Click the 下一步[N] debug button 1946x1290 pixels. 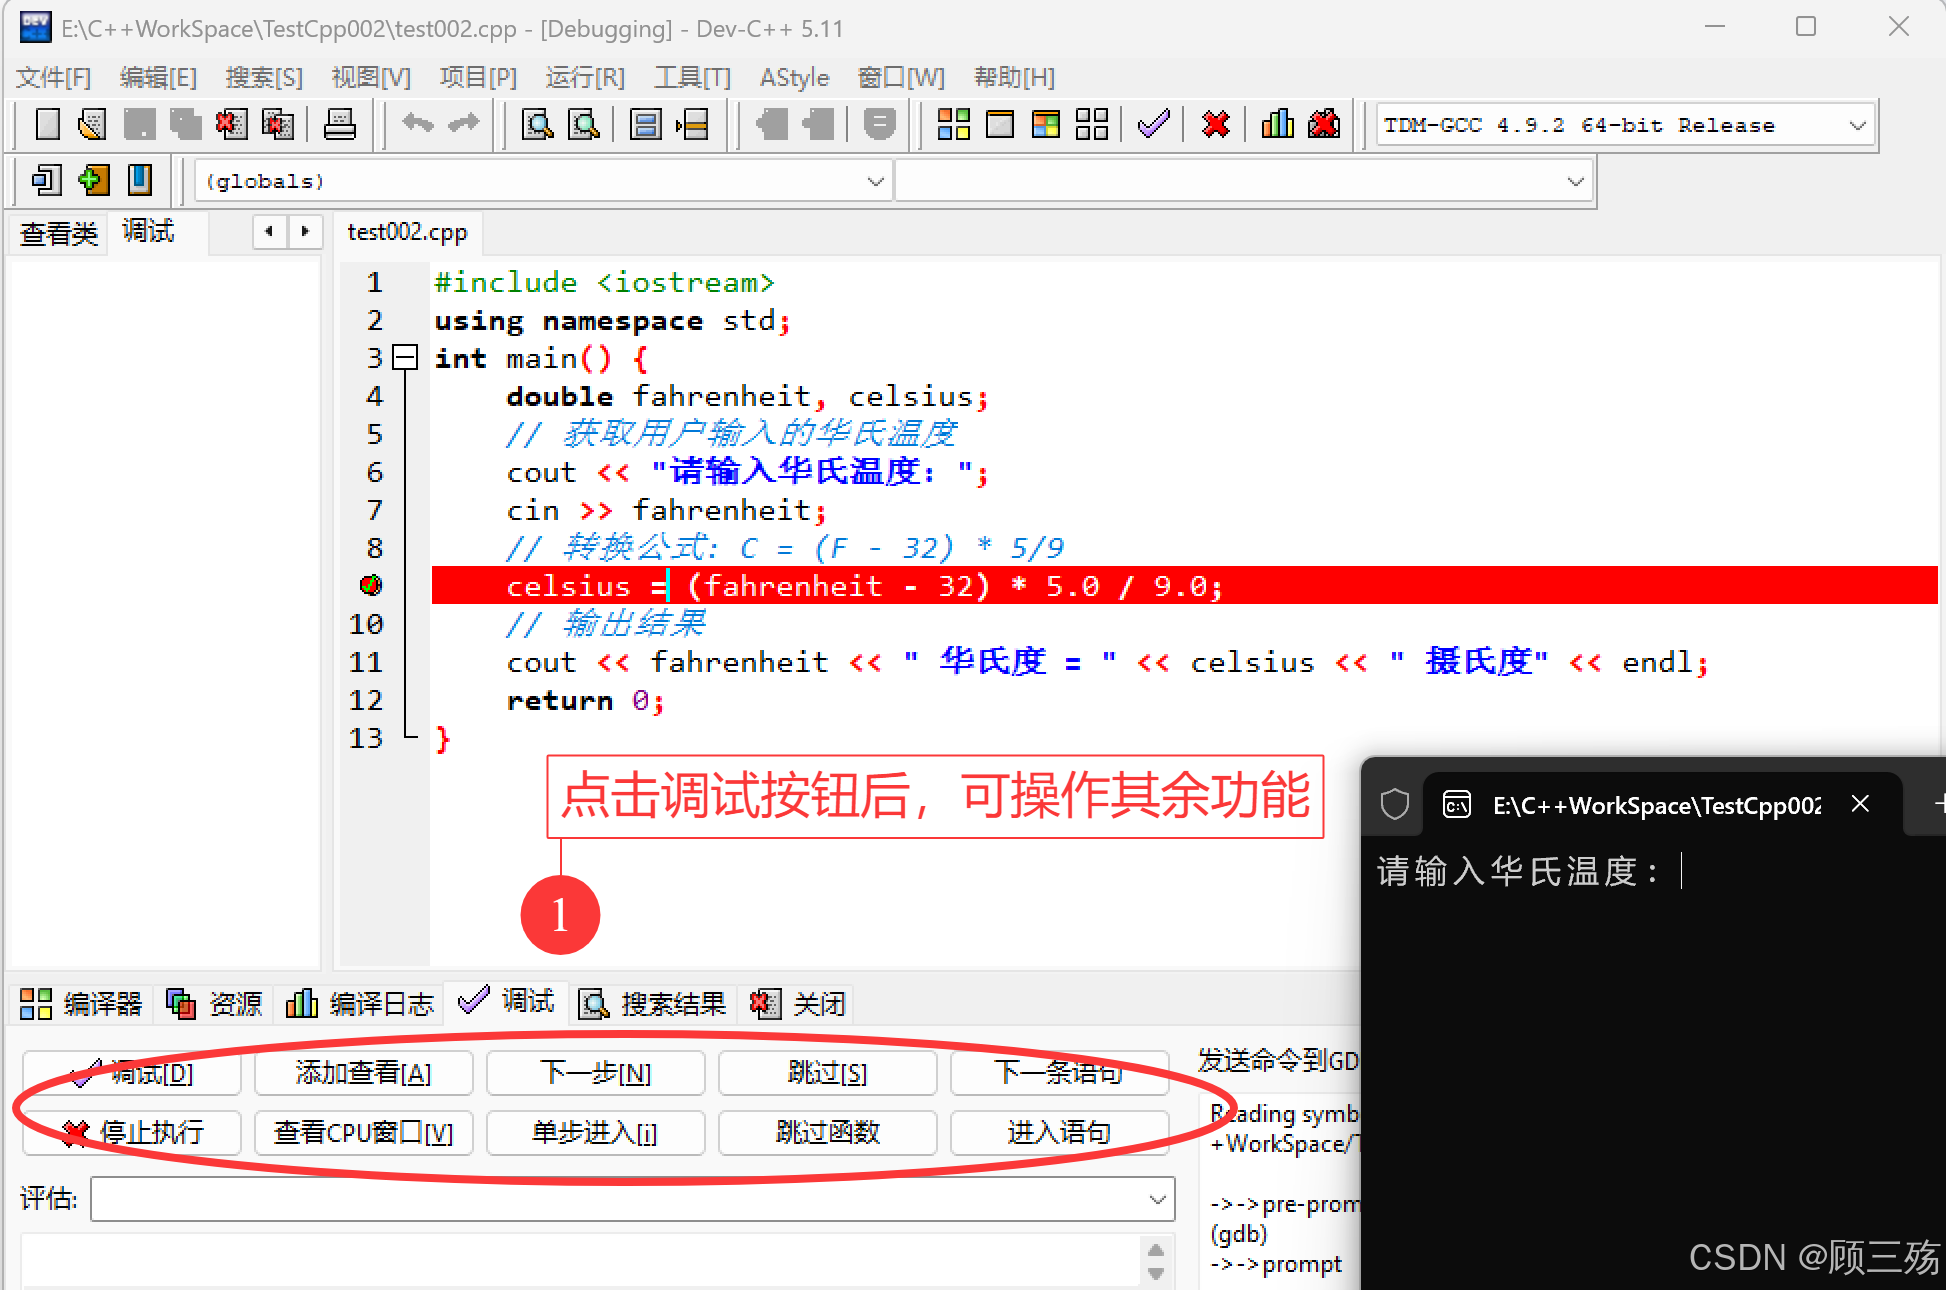[595, 1073]
